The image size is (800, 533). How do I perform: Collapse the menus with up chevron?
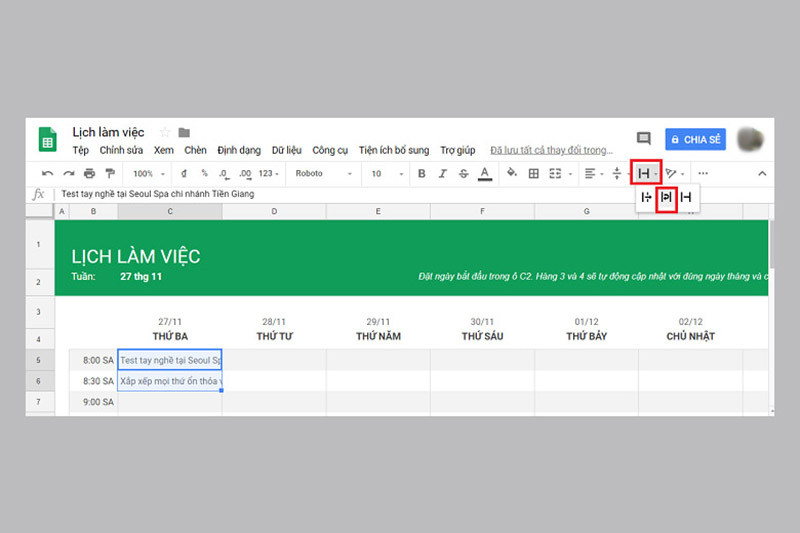[762, 173]
